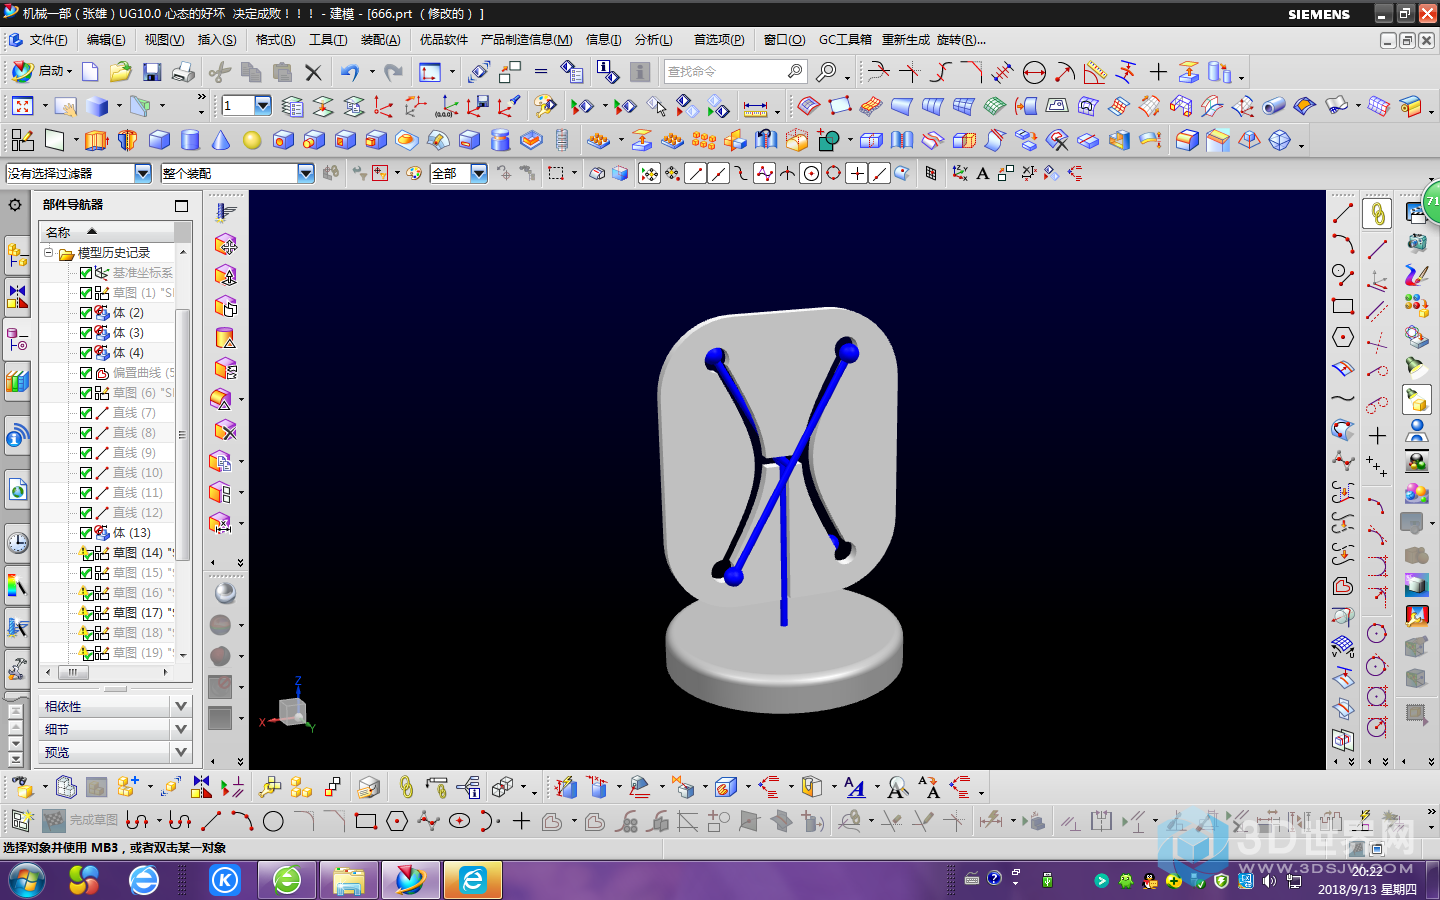Create a Cone primitive
This screenshot has height=900, width=1440.
(x=221, y=140)
